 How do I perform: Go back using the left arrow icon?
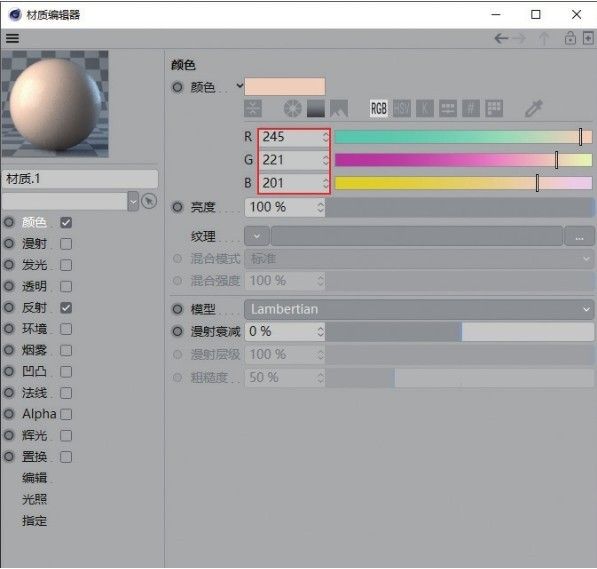click(501, 38)
